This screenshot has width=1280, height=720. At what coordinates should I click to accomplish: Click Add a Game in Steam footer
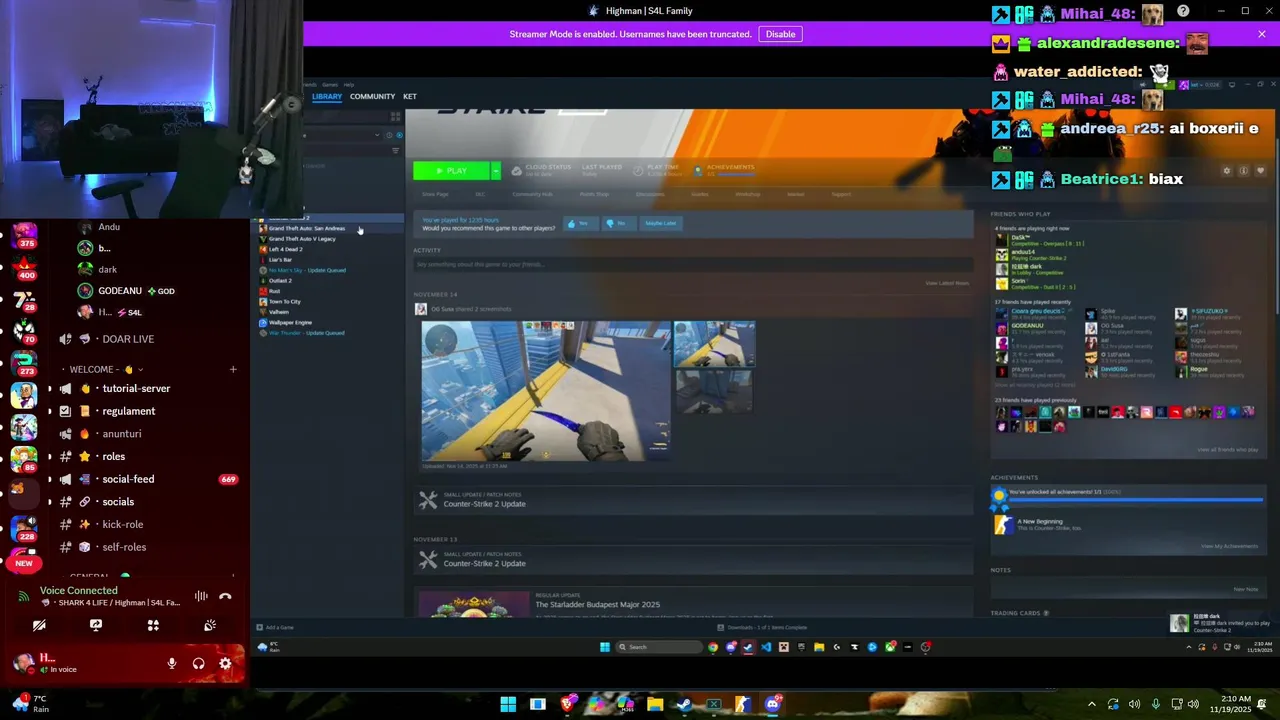click(x=274, y=627)
